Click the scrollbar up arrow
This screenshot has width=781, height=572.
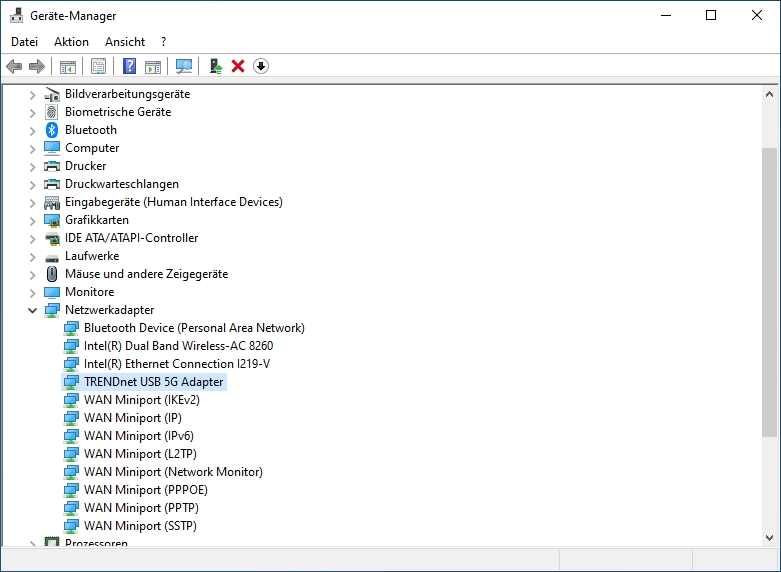(x=770, y=94)
